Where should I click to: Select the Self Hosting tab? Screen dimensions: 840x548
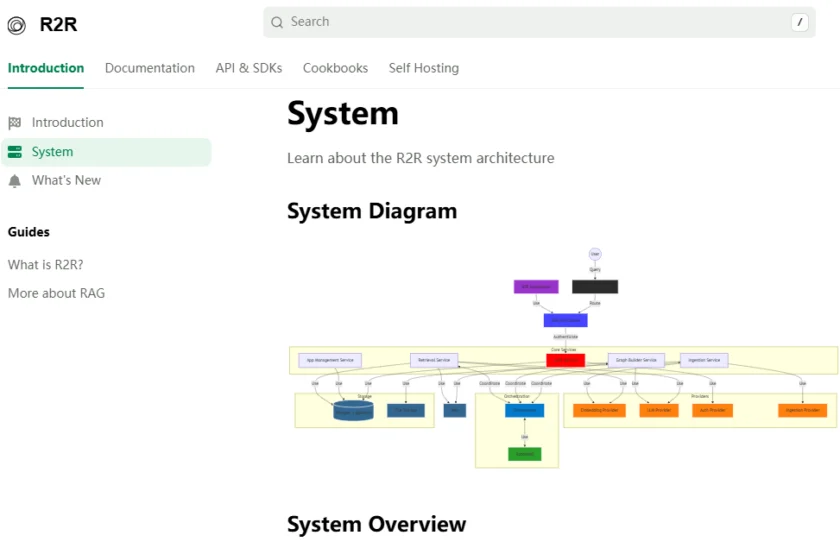[424, 68]
